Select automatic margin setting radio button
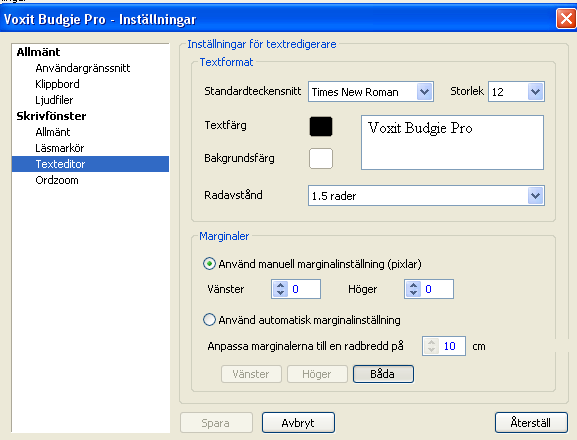Screen dimensions: 577x440 coord(209,320)
